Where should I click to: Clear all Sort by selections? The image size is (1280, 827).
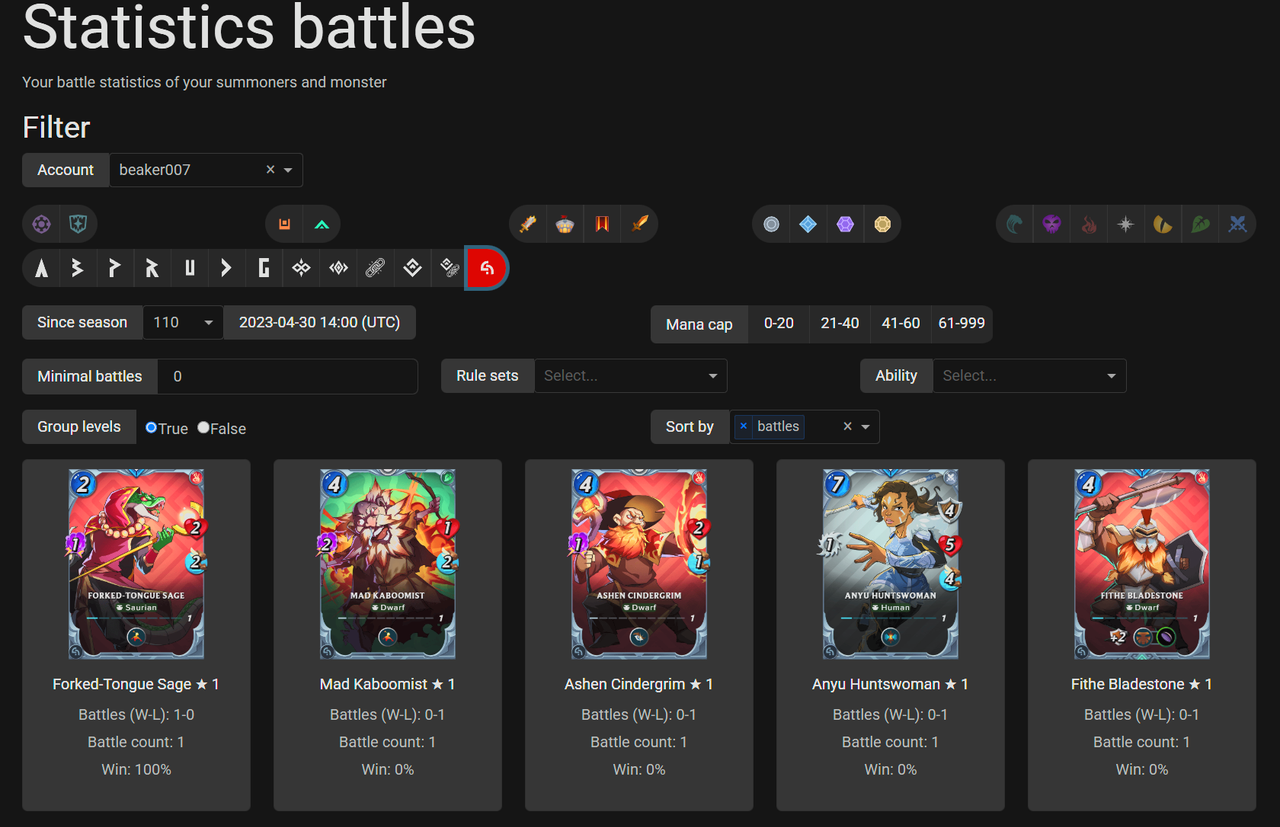(848, 427)
